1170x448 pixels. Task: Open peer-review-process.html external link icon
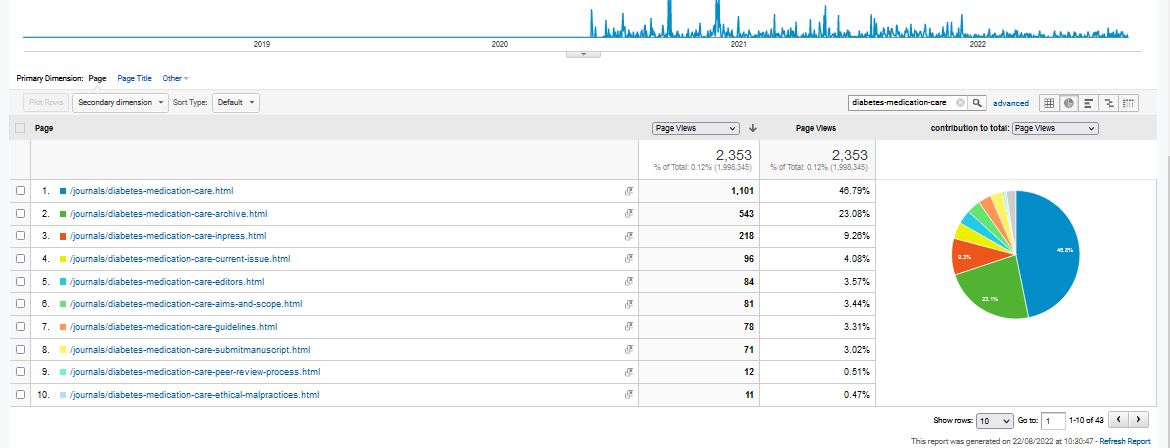[628, 372]
